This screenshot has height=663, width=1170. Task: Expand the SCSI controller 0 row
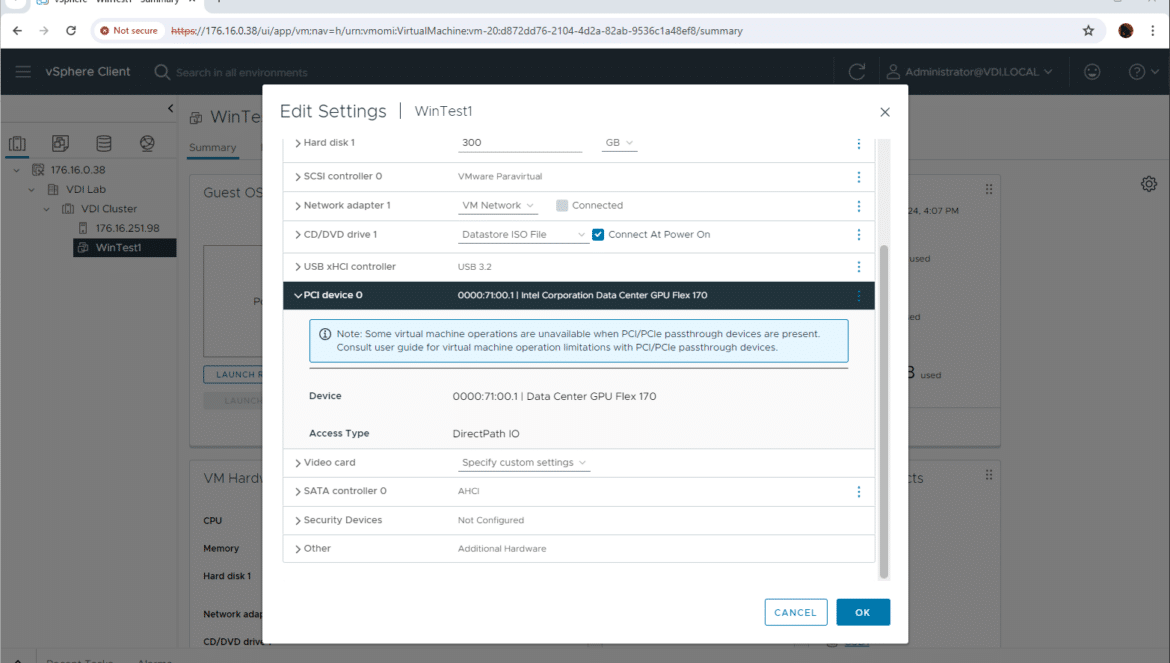298,177
